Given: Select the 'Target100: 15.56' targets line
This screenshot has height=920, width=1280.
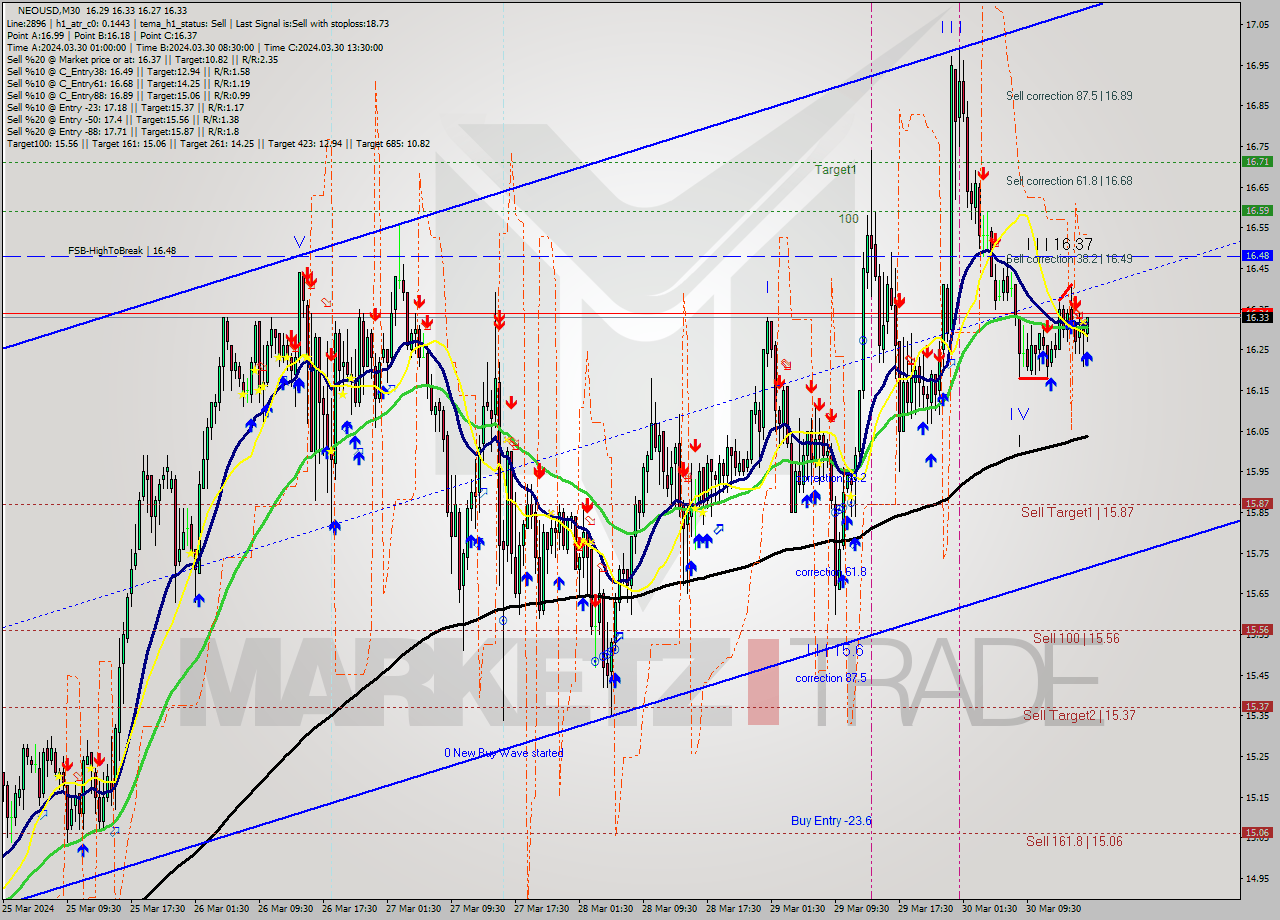Looking at the screenshot, I should 218,143.
